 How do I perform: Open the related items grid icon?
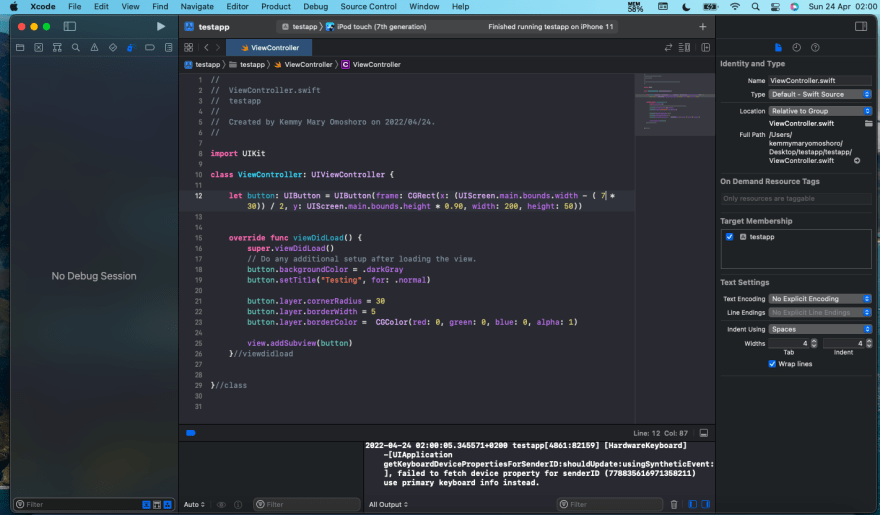(x=189, y=48)
